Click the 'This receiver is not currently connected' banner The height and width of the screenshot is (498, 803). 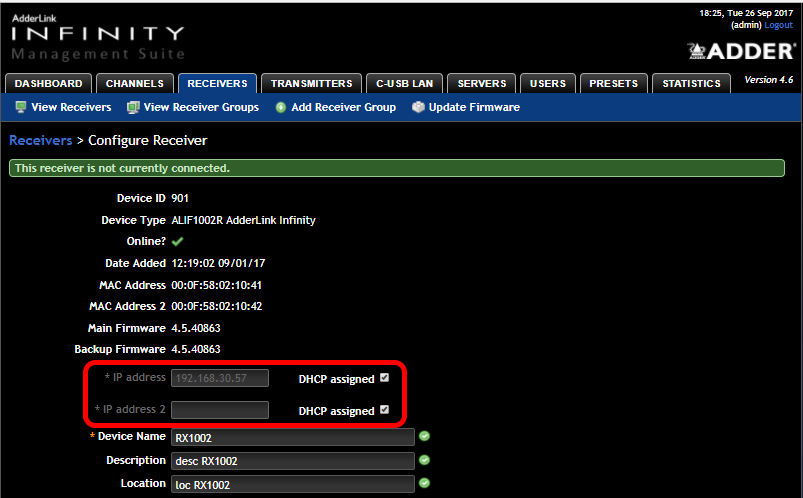click(x=397, y=168)
